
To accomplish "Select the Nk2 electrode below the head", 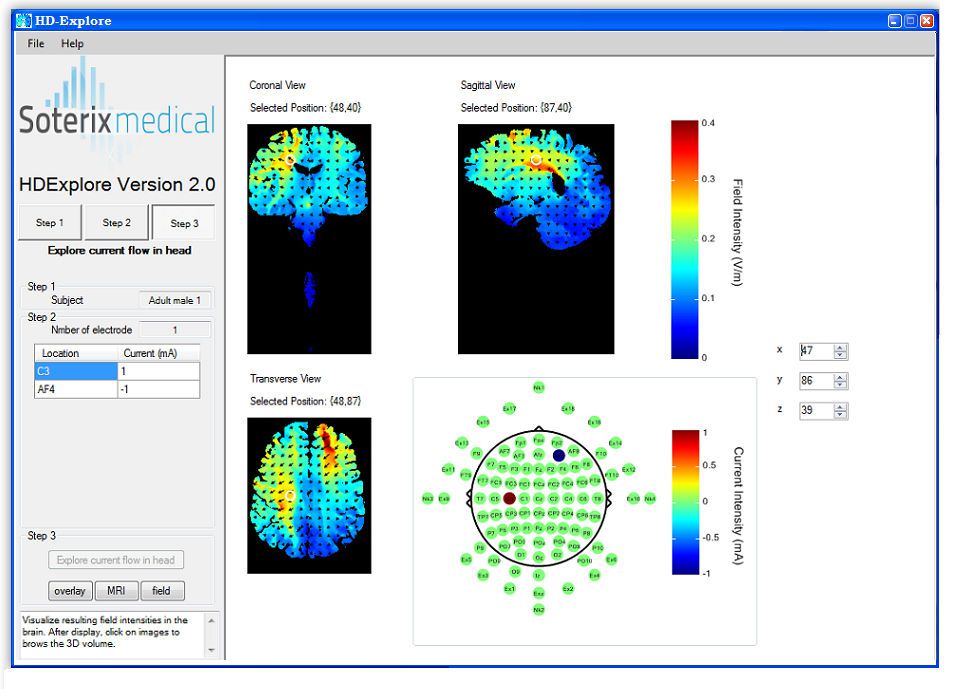I will (x=539, y=608).
